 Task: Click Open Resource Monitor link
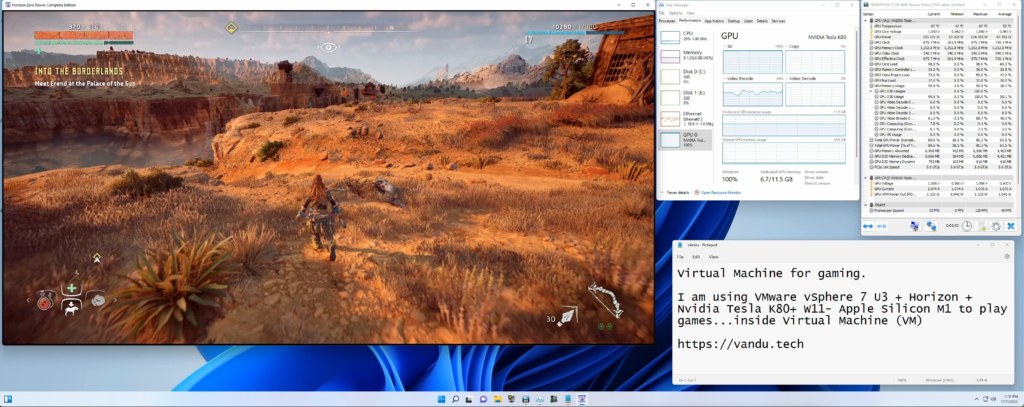click(720, 193)
